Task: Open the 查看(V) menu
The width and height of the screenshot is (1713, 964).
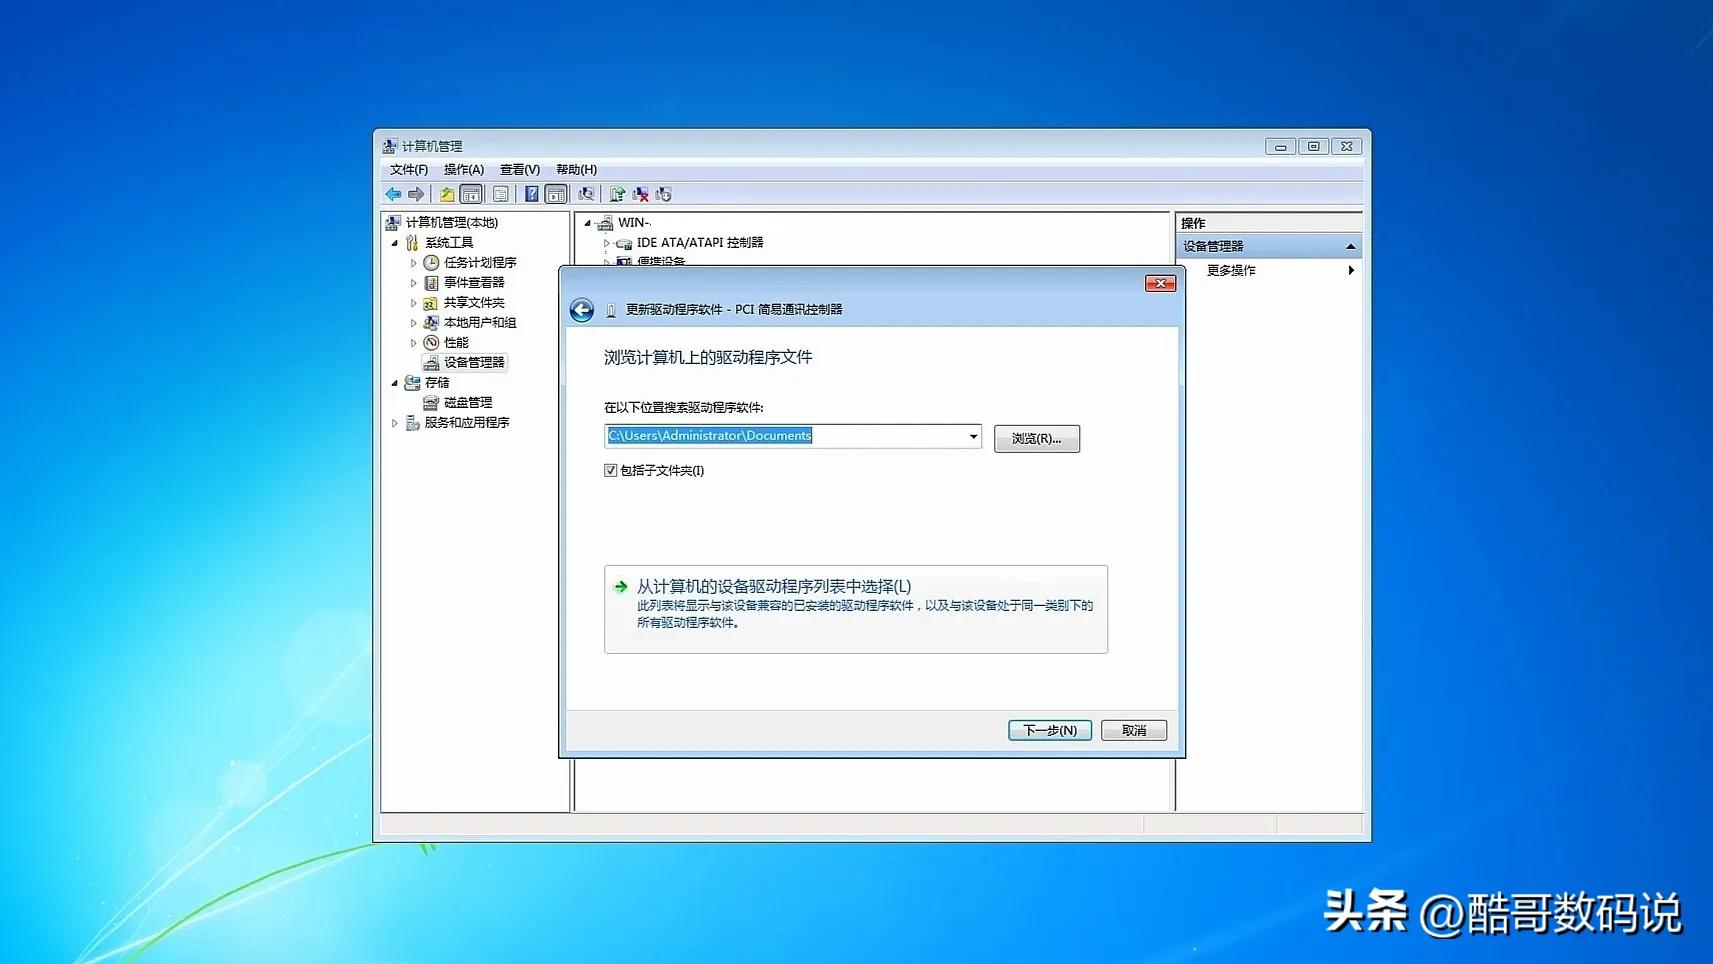Action: point(520,169)
